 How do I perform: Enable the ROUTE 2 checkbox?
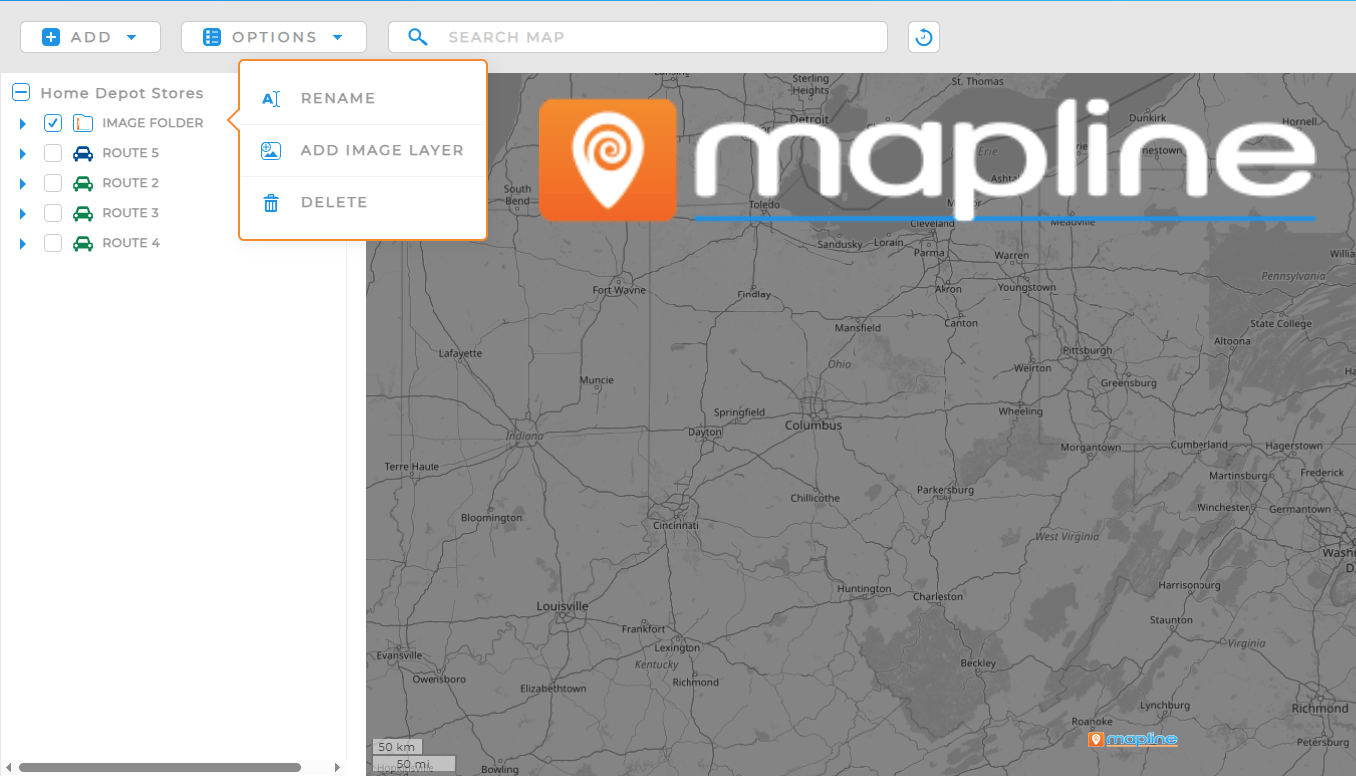53,183
